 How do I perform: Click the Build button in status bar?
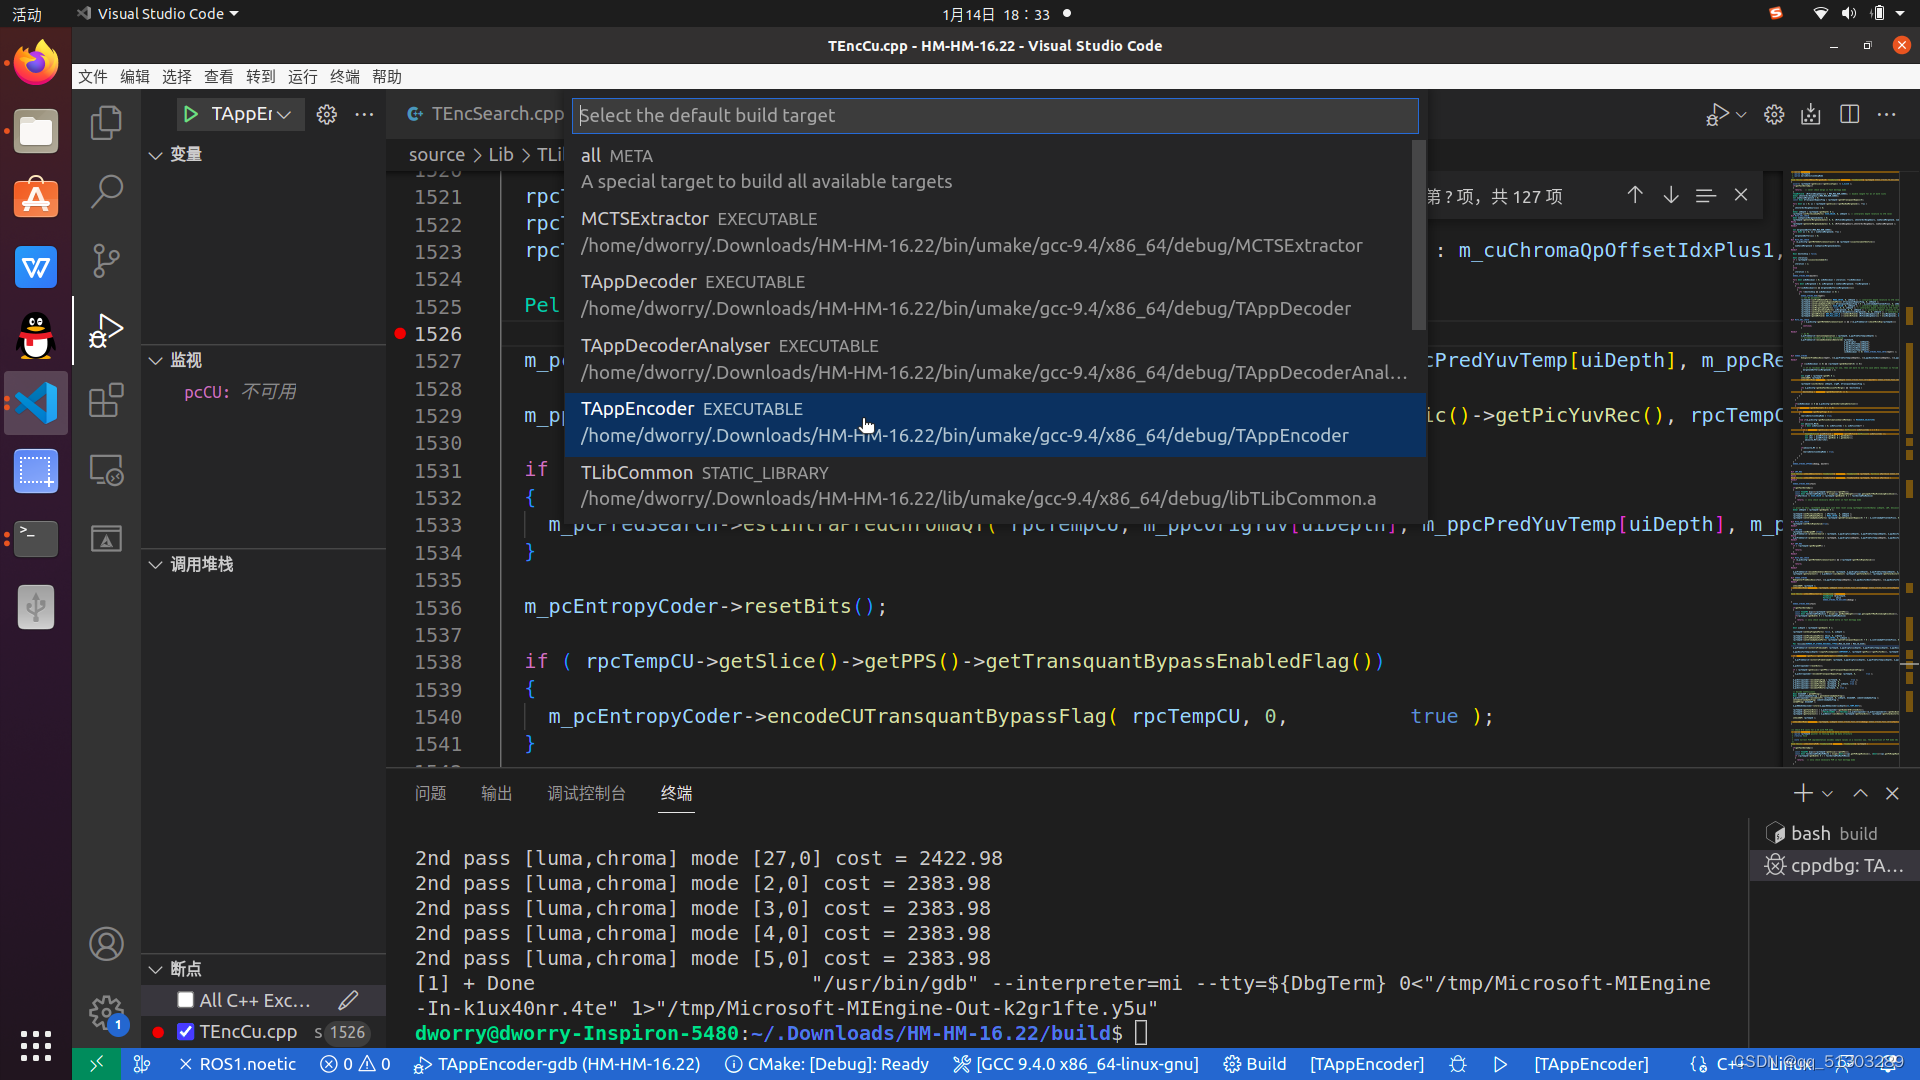(1255, 1064)
